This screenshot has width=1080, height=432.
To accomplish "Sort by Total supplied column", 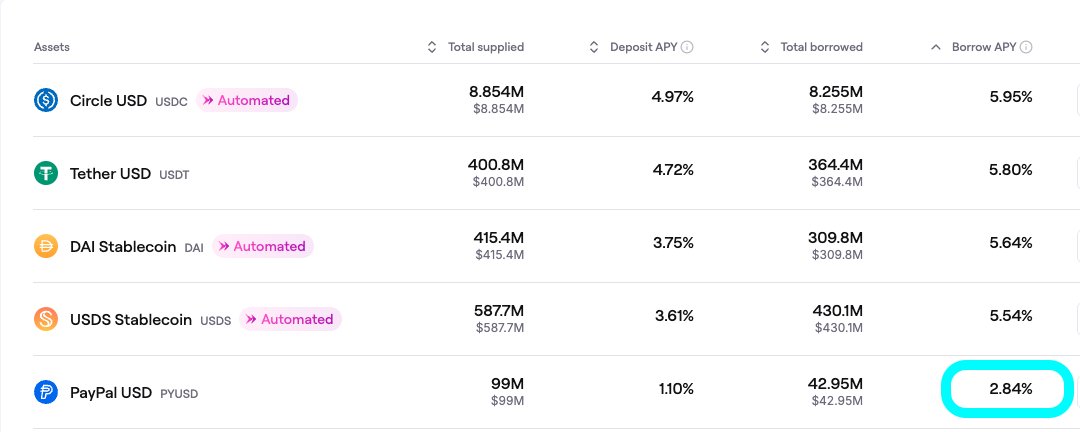I will [x=476, y=47].
